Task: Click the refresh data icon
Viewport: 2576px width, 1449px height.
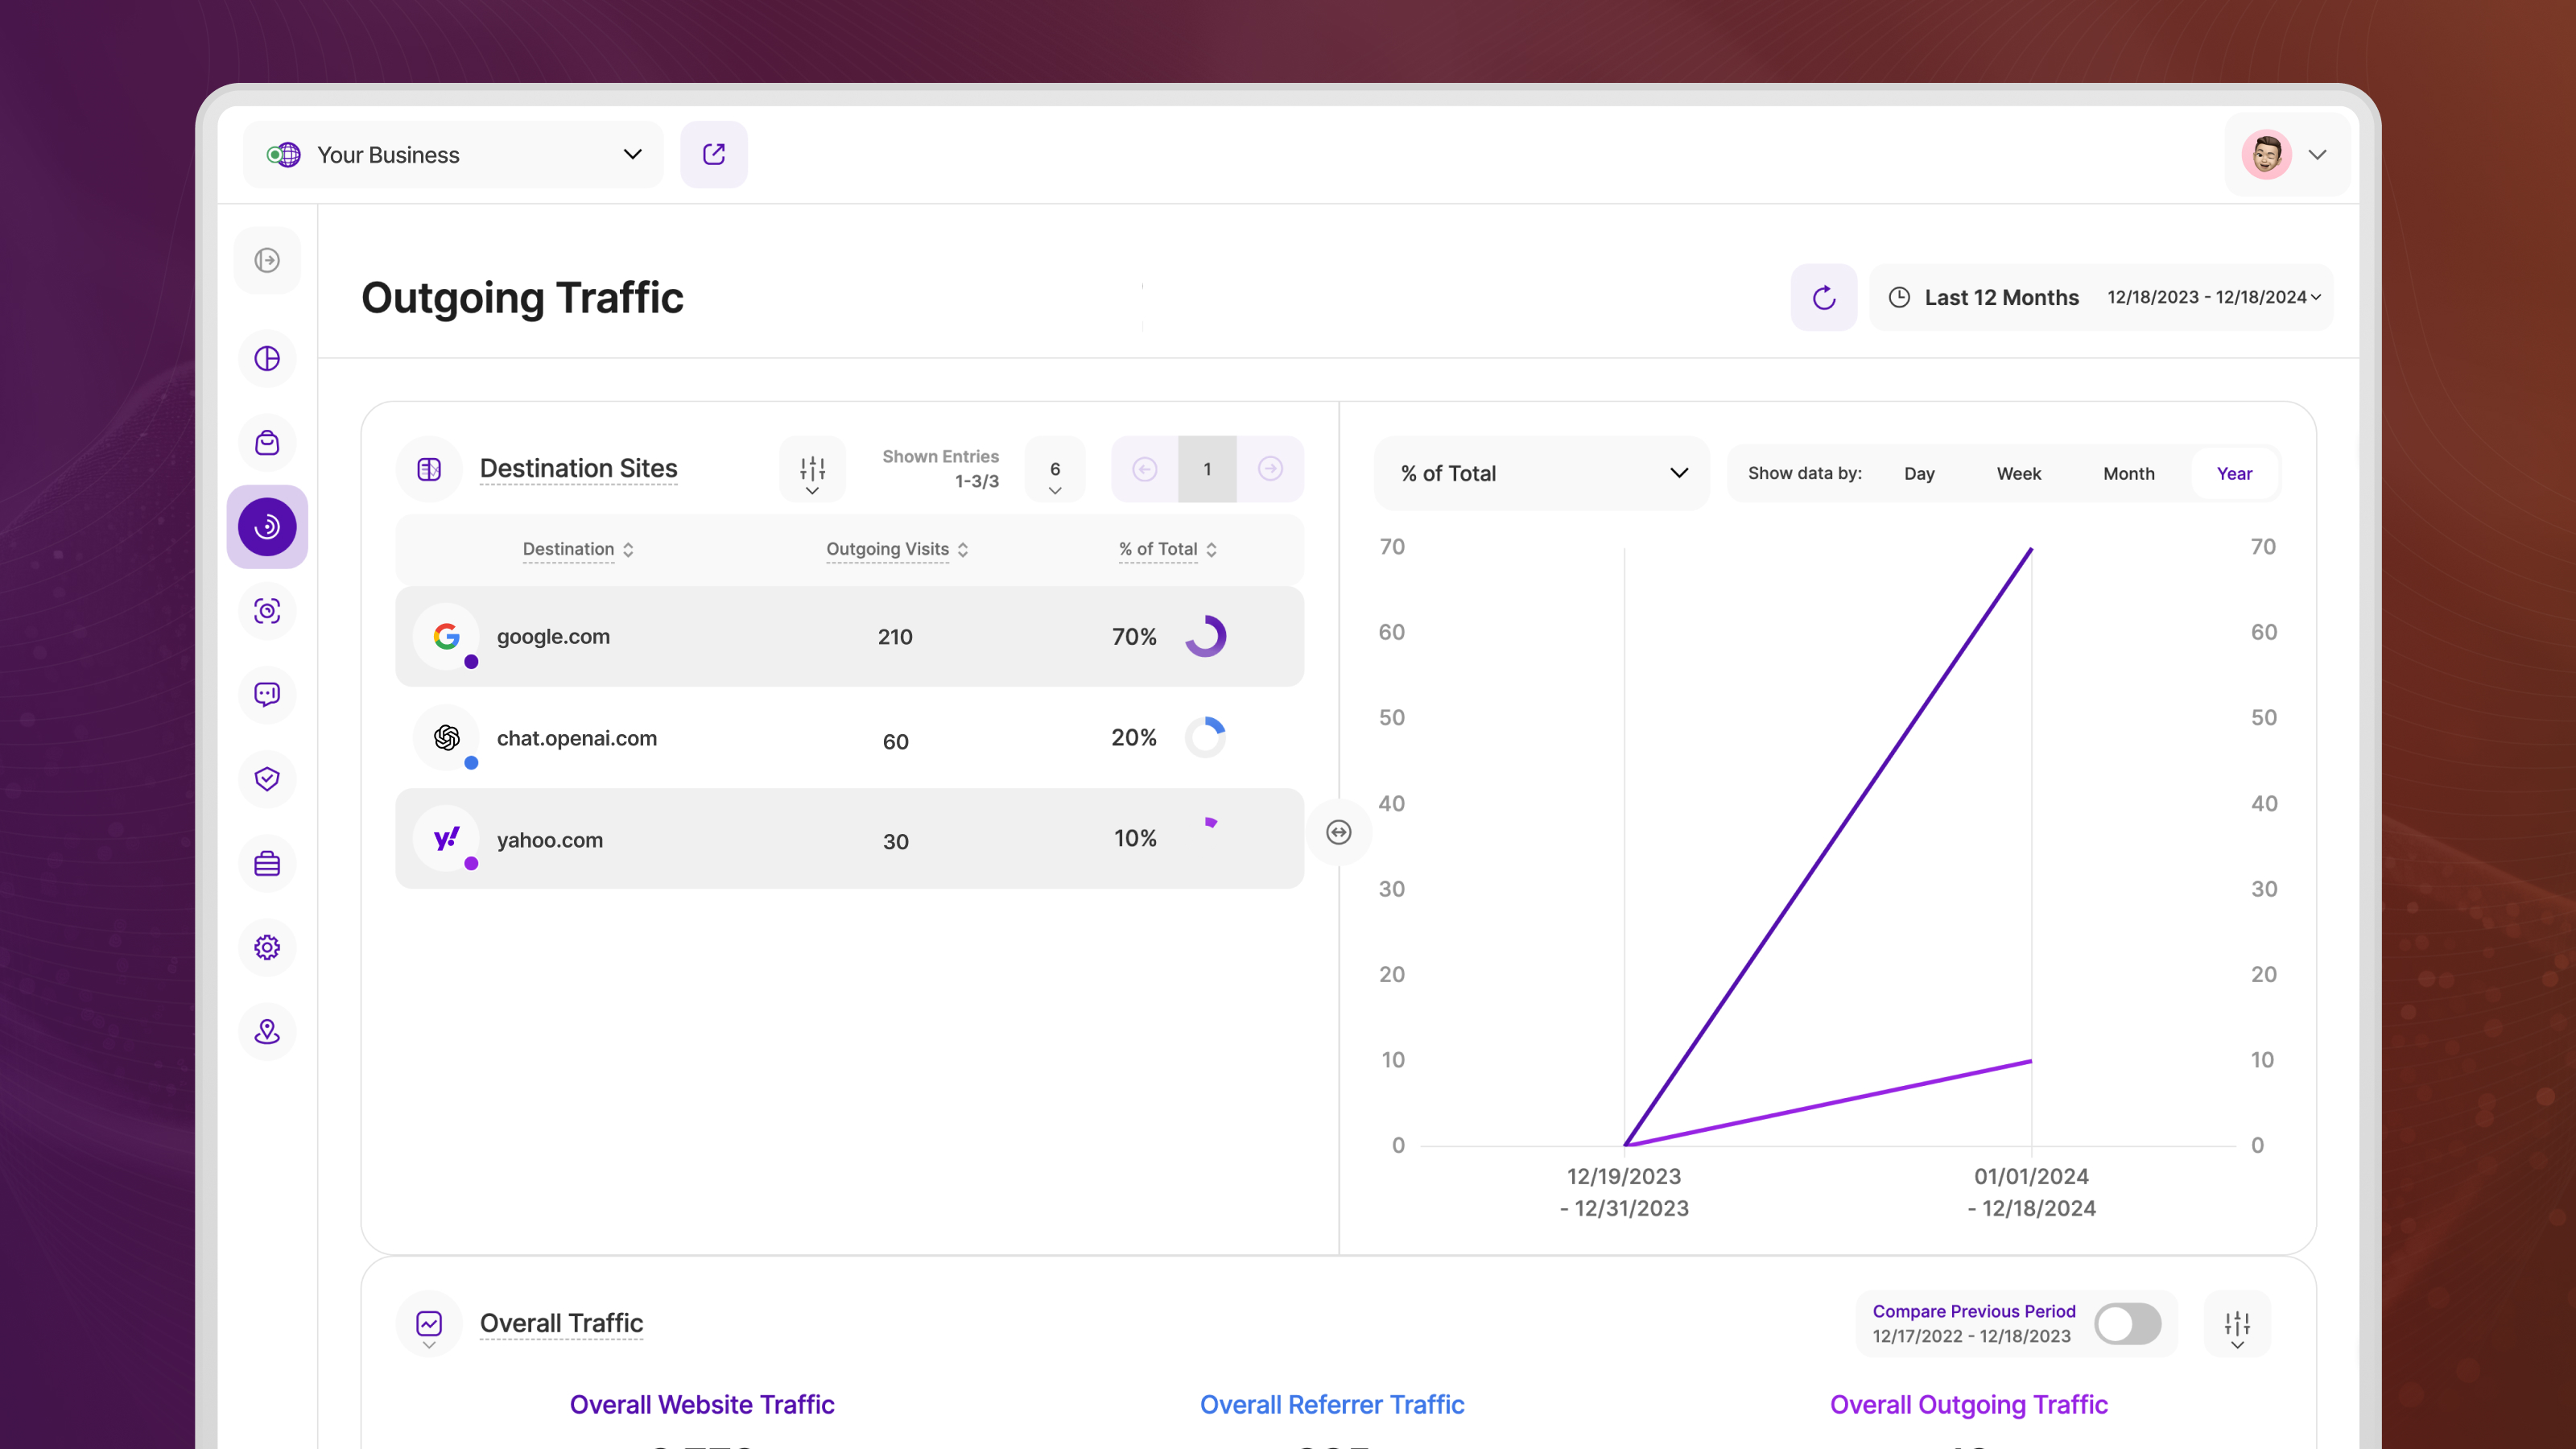Action: (x=1824, y=298)
